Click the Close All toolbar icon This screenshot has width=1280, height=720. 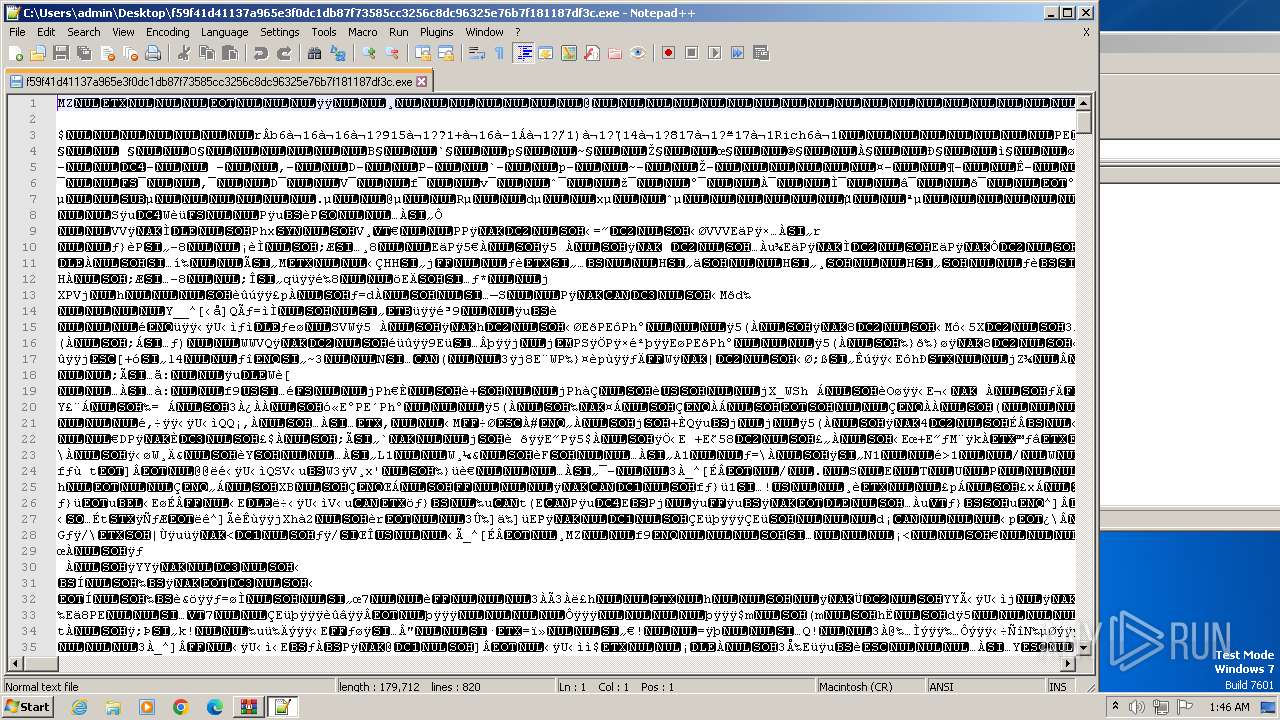130,53
